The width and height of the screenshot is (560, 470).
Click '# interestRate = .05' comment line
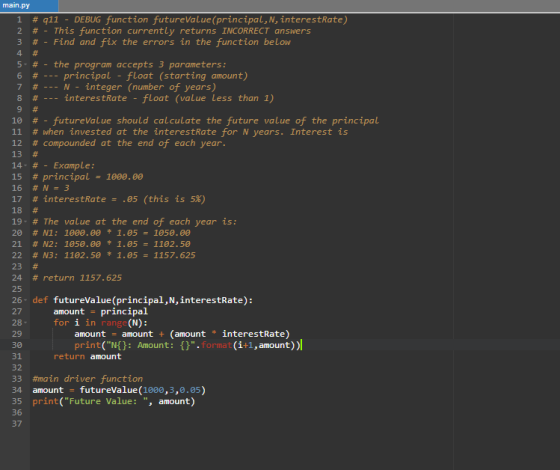[x=119, y=199]
